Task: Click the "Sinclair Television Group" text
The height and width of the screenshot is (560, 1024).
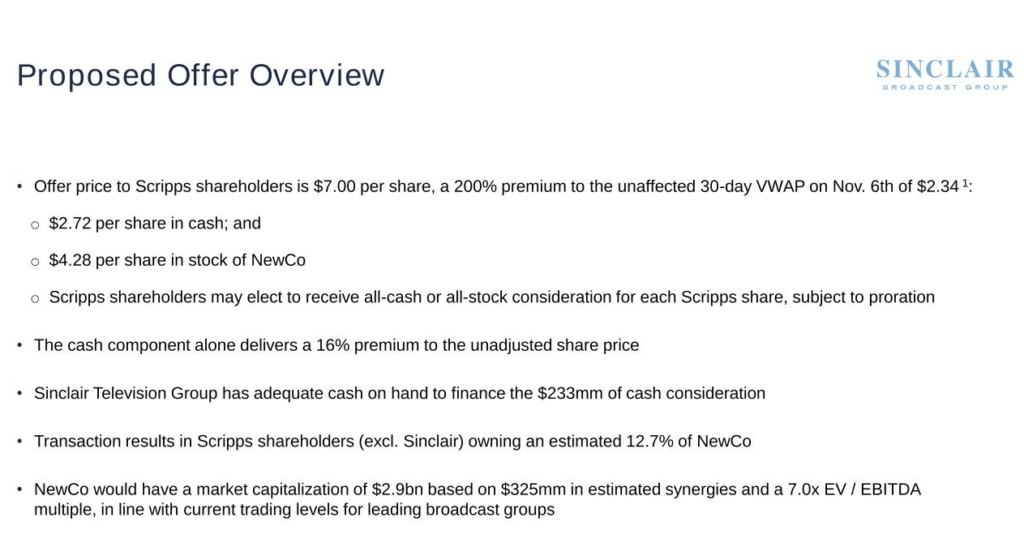Action: pyautogui.click(x=124, y=393)
